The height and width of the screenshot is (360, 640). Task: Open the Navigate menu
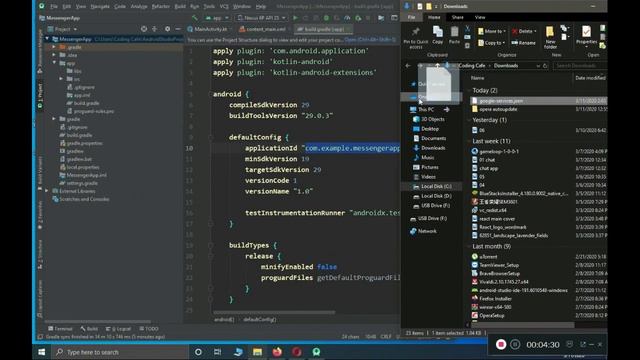click(100, 7)
